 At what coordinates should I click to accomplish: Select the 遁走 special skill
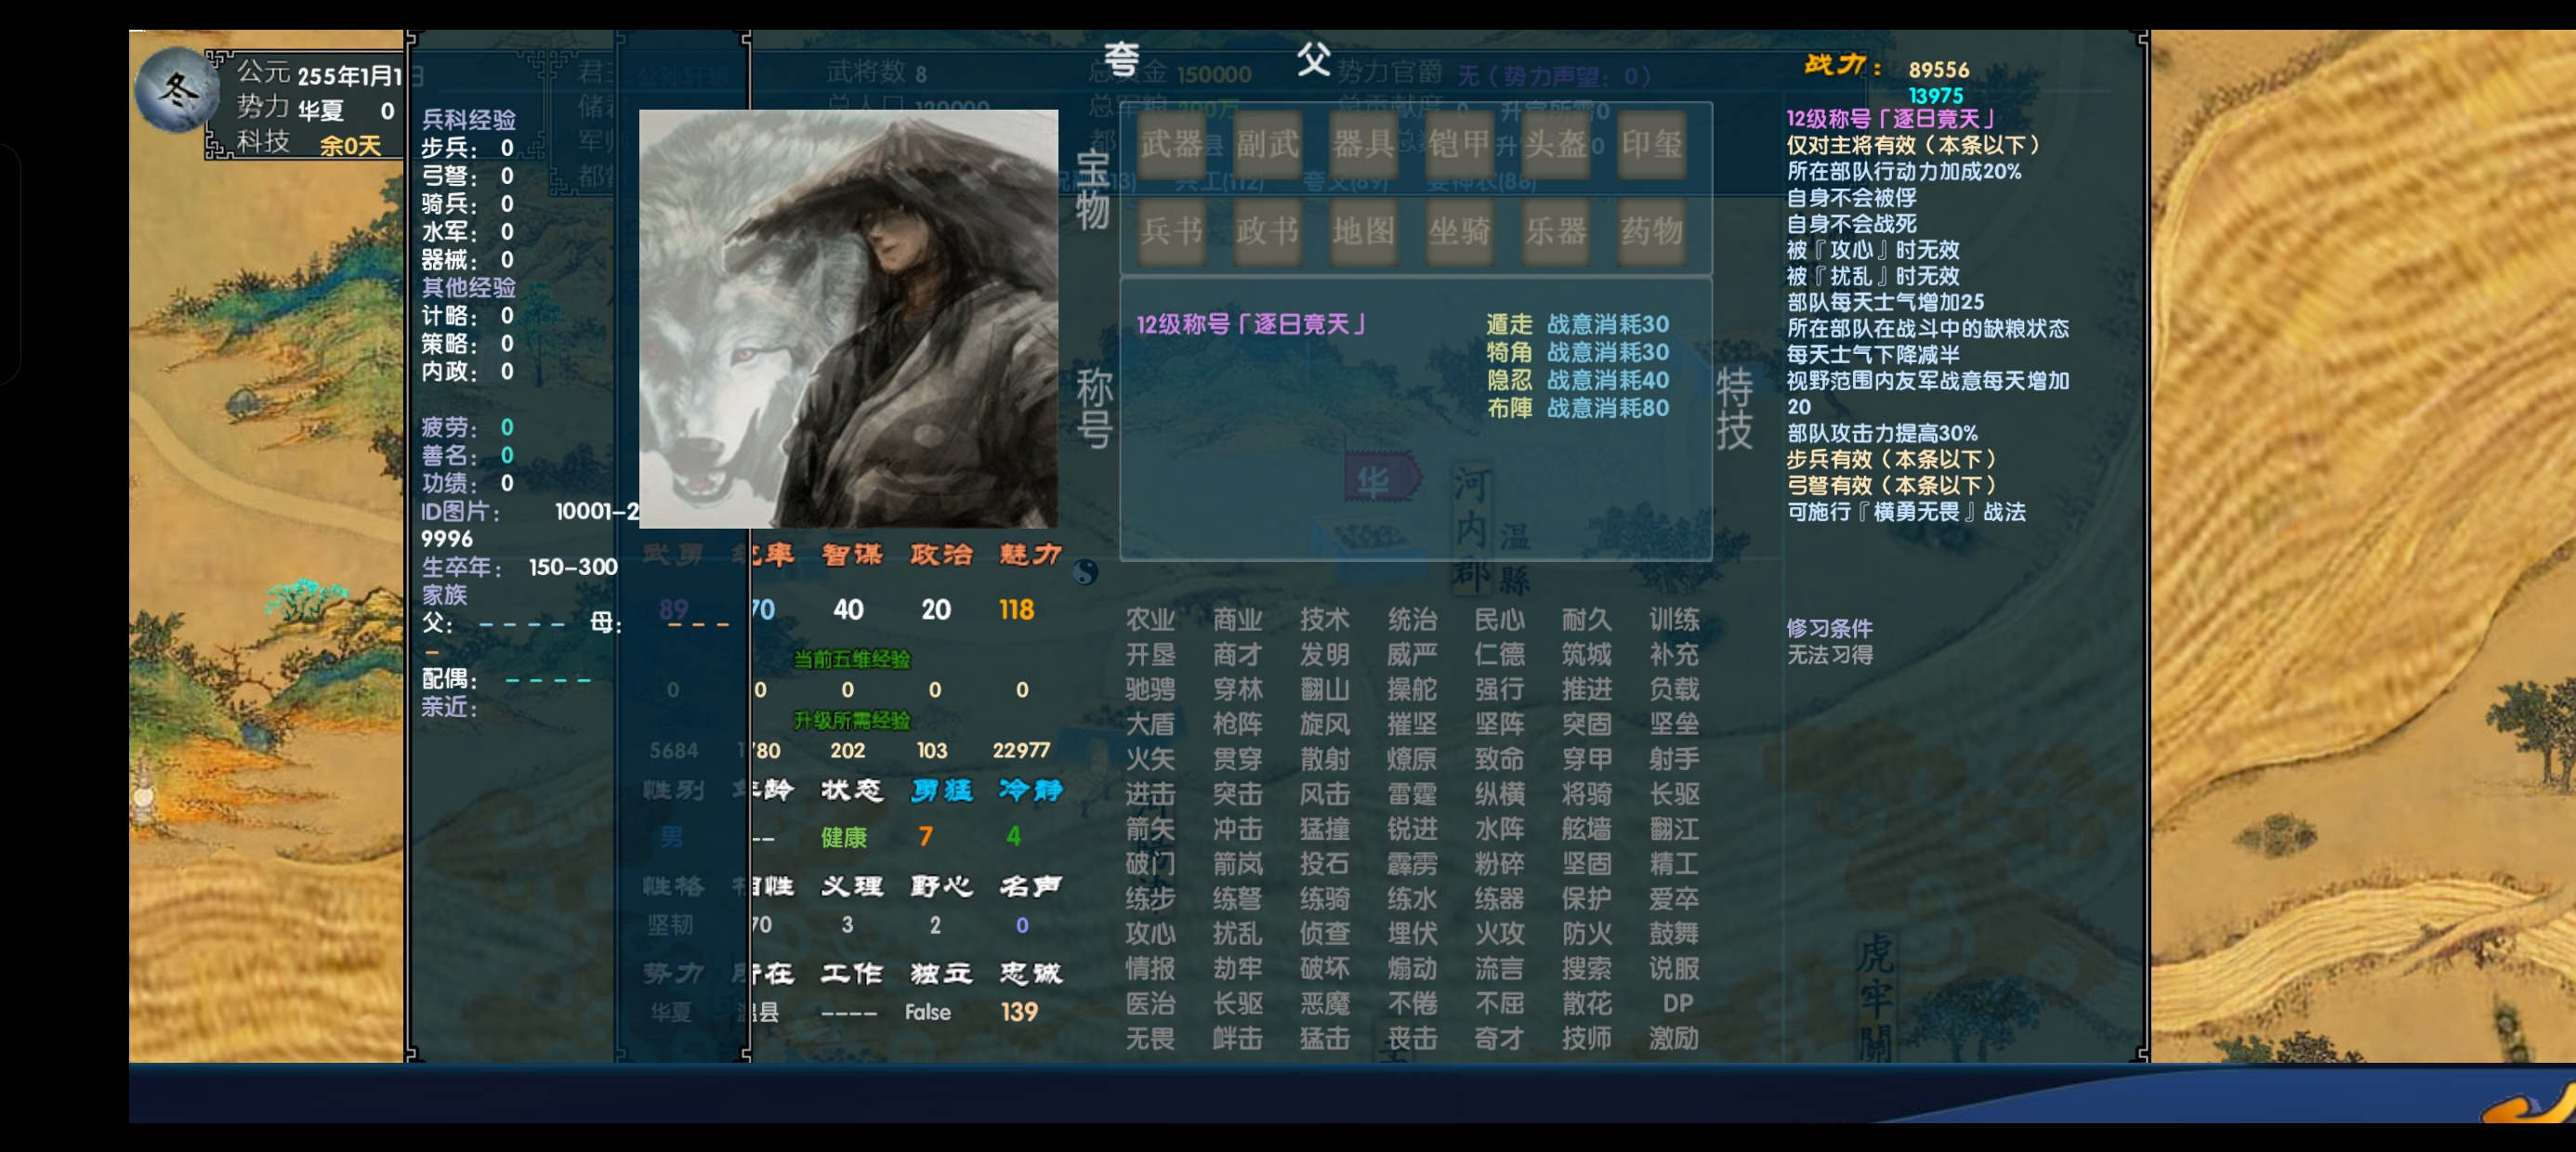(x=1508, y=324)
